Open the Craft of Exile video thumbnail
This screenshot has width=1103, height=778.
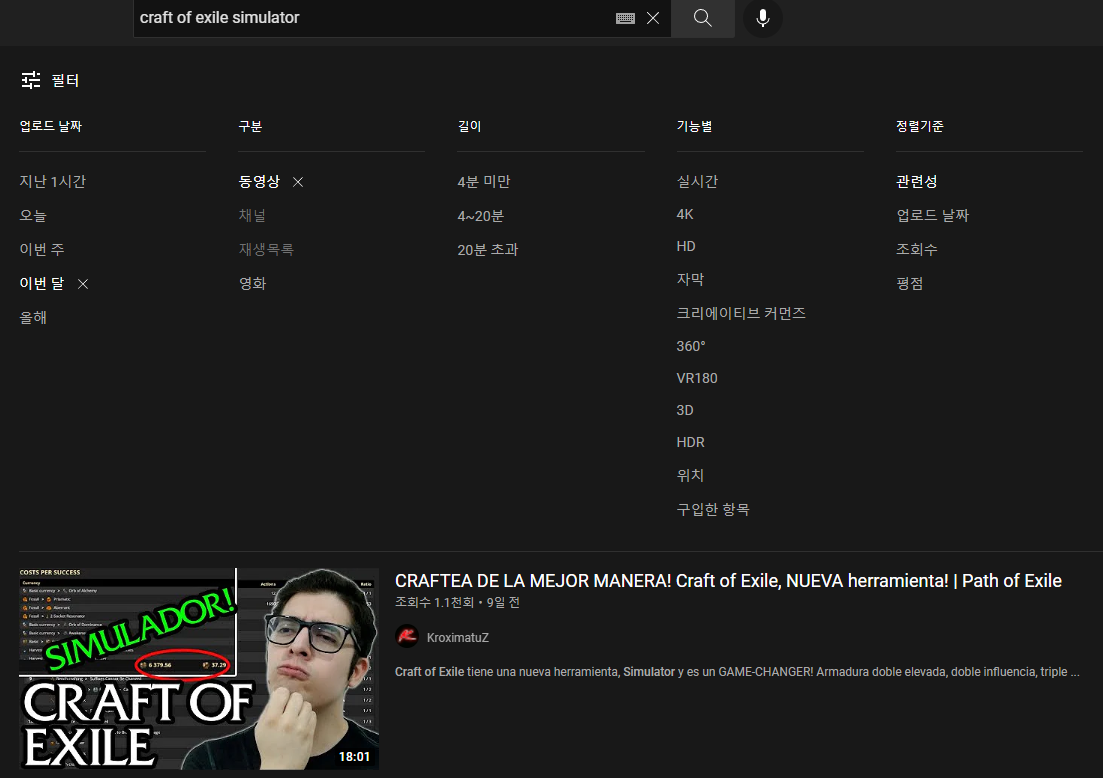[x=199, y=668]
